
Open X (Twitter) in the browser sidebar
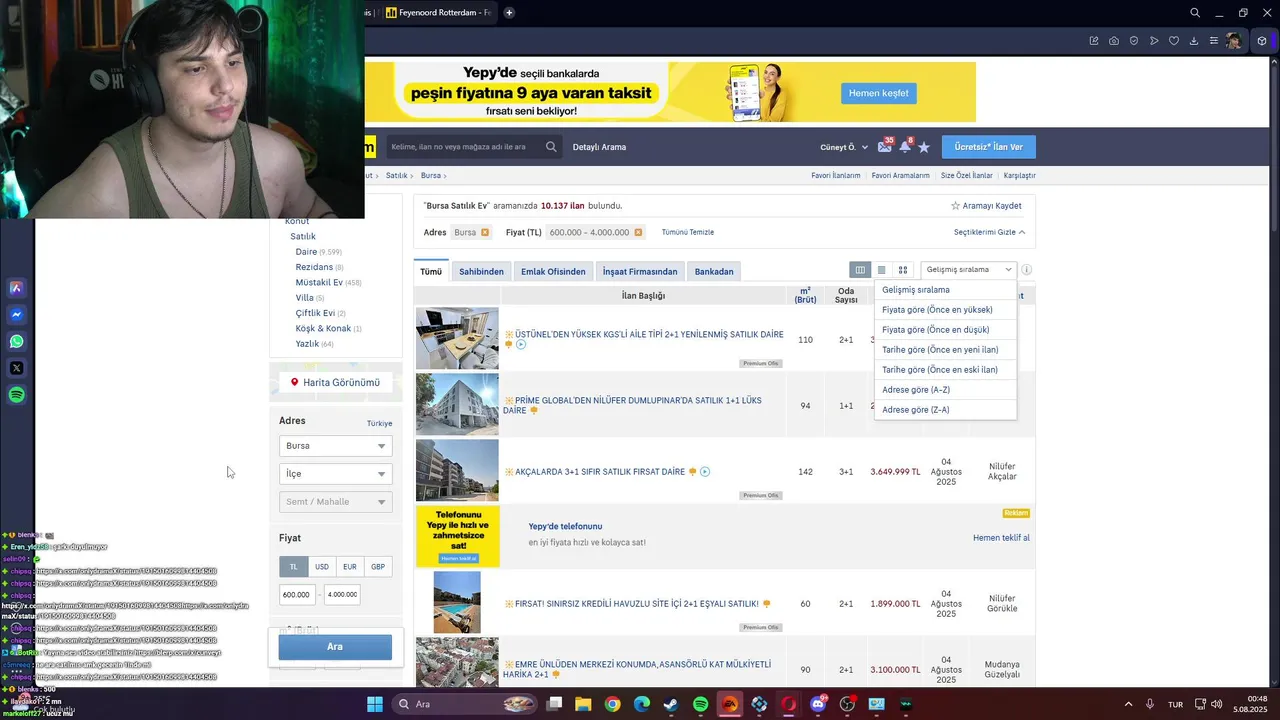coord(17,368)
